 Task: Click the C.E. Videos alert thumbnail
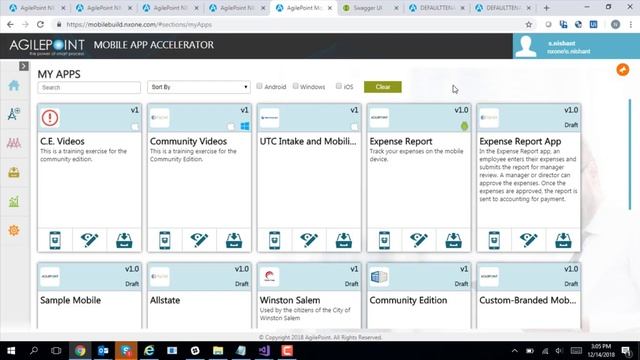point(50,118)
